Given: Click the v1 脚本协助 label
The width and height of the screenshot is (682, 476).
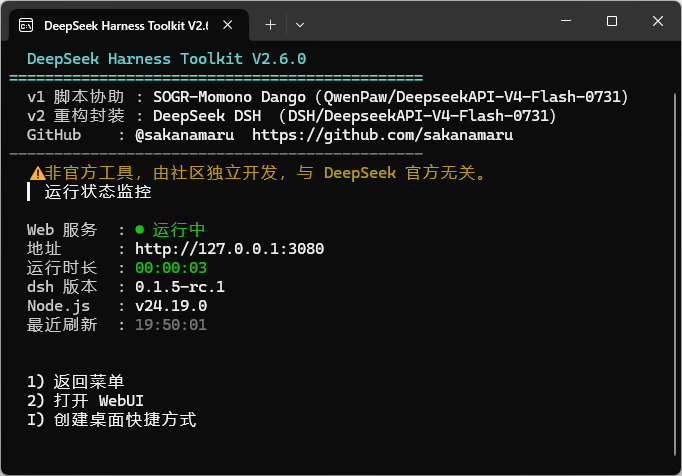Looking at the screenshot, I should point(76,97).
